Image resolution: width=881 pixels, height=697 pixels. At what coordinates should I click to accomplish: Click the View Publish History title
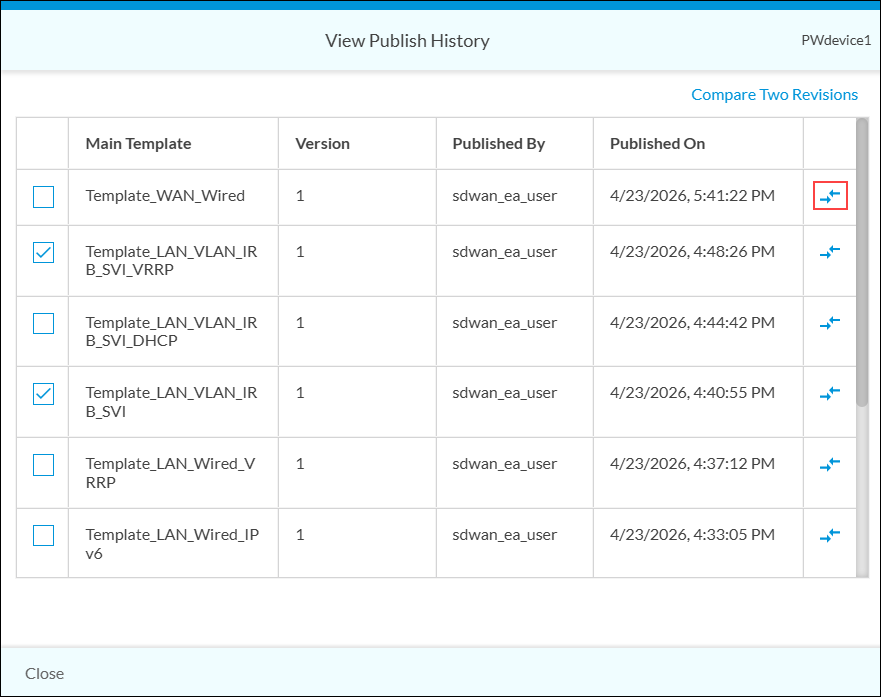point(407,40)
